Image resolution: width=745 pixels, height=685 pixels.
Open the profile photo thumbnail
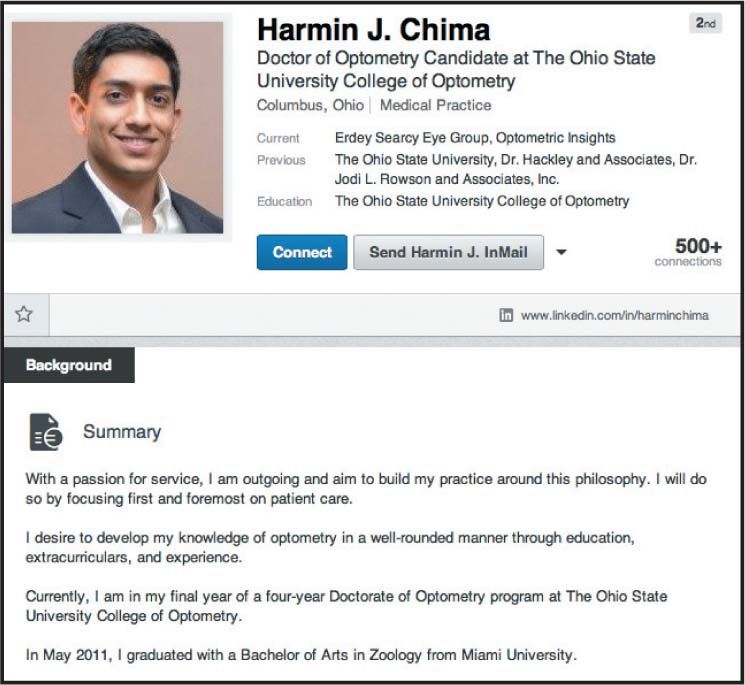pos(117,127)
